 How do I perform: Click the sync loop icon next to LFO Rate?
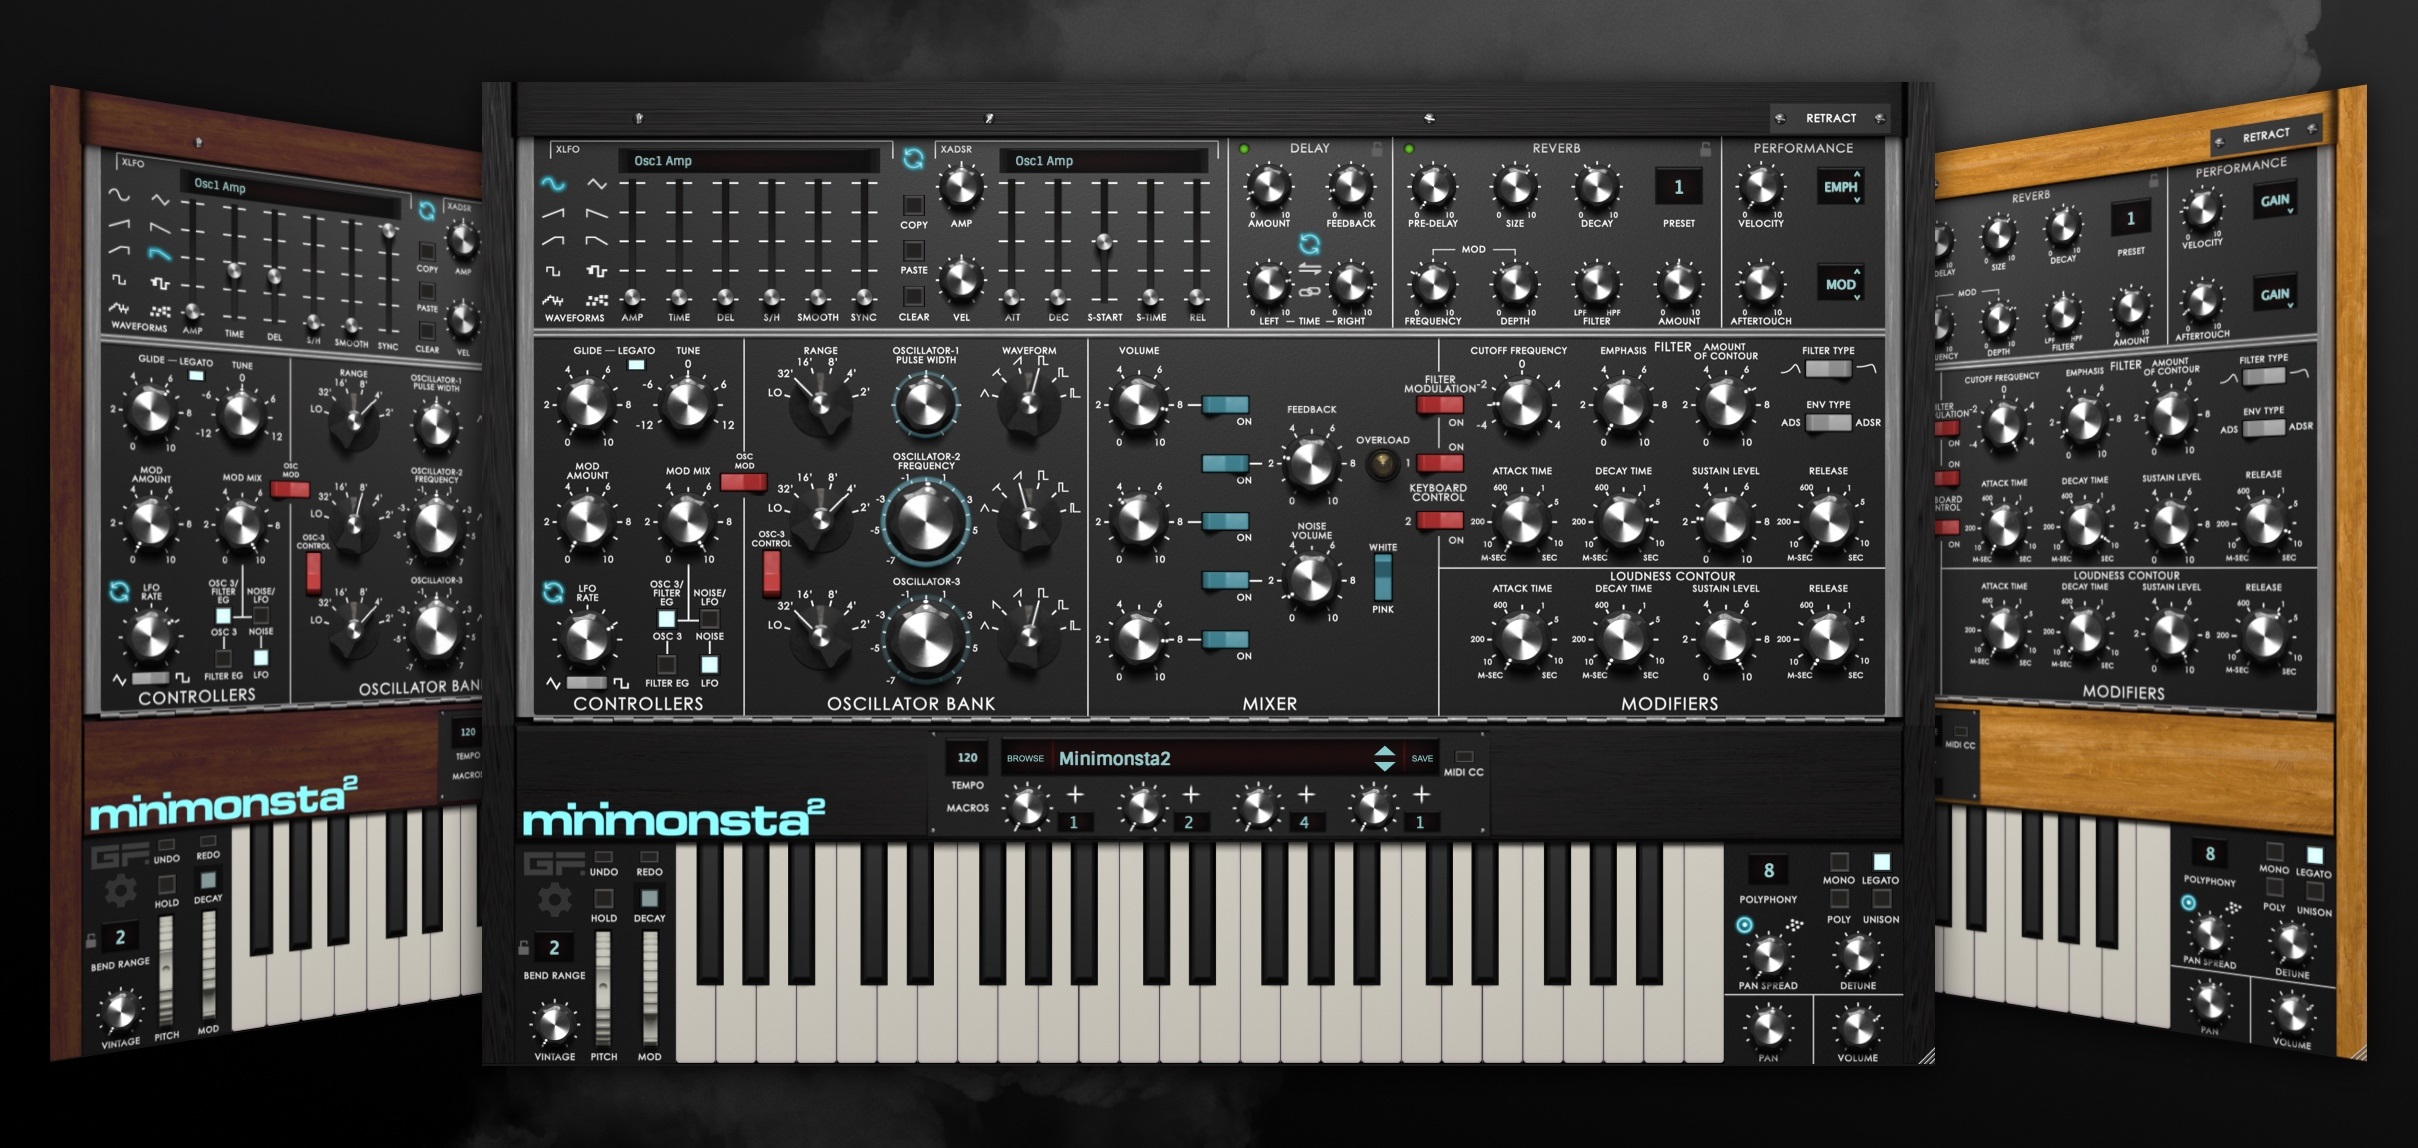[551, 594]
